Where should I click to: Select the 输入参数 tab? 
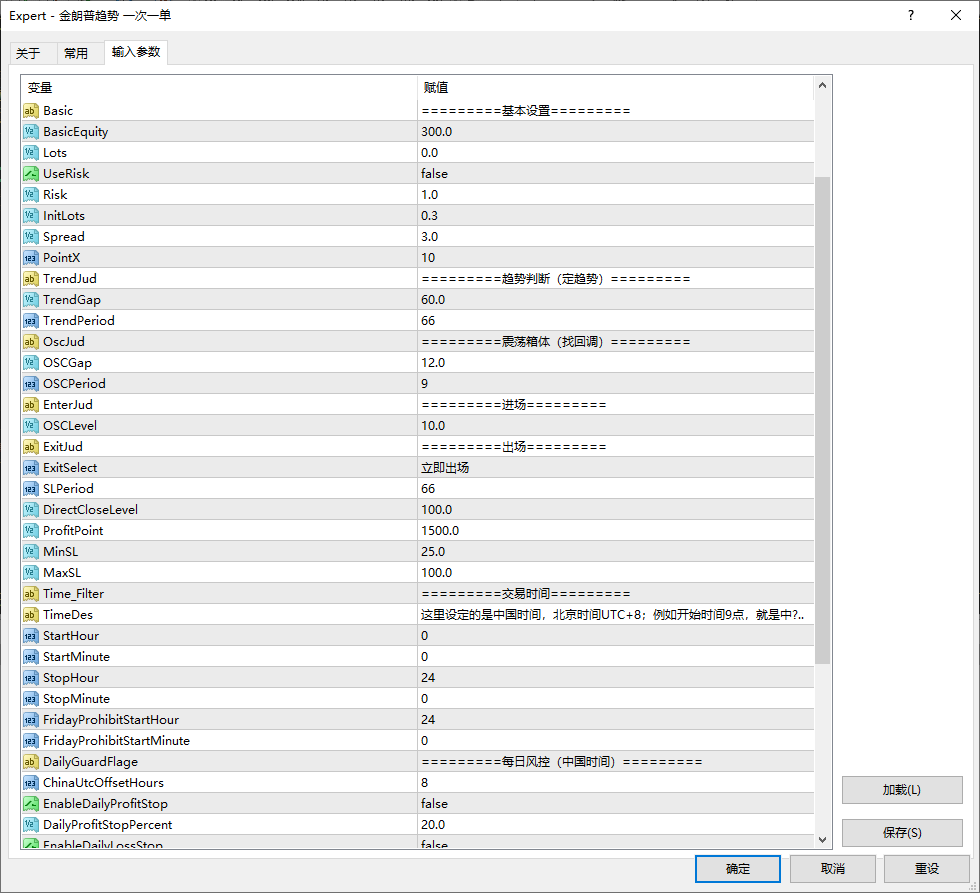pos(136,52)
